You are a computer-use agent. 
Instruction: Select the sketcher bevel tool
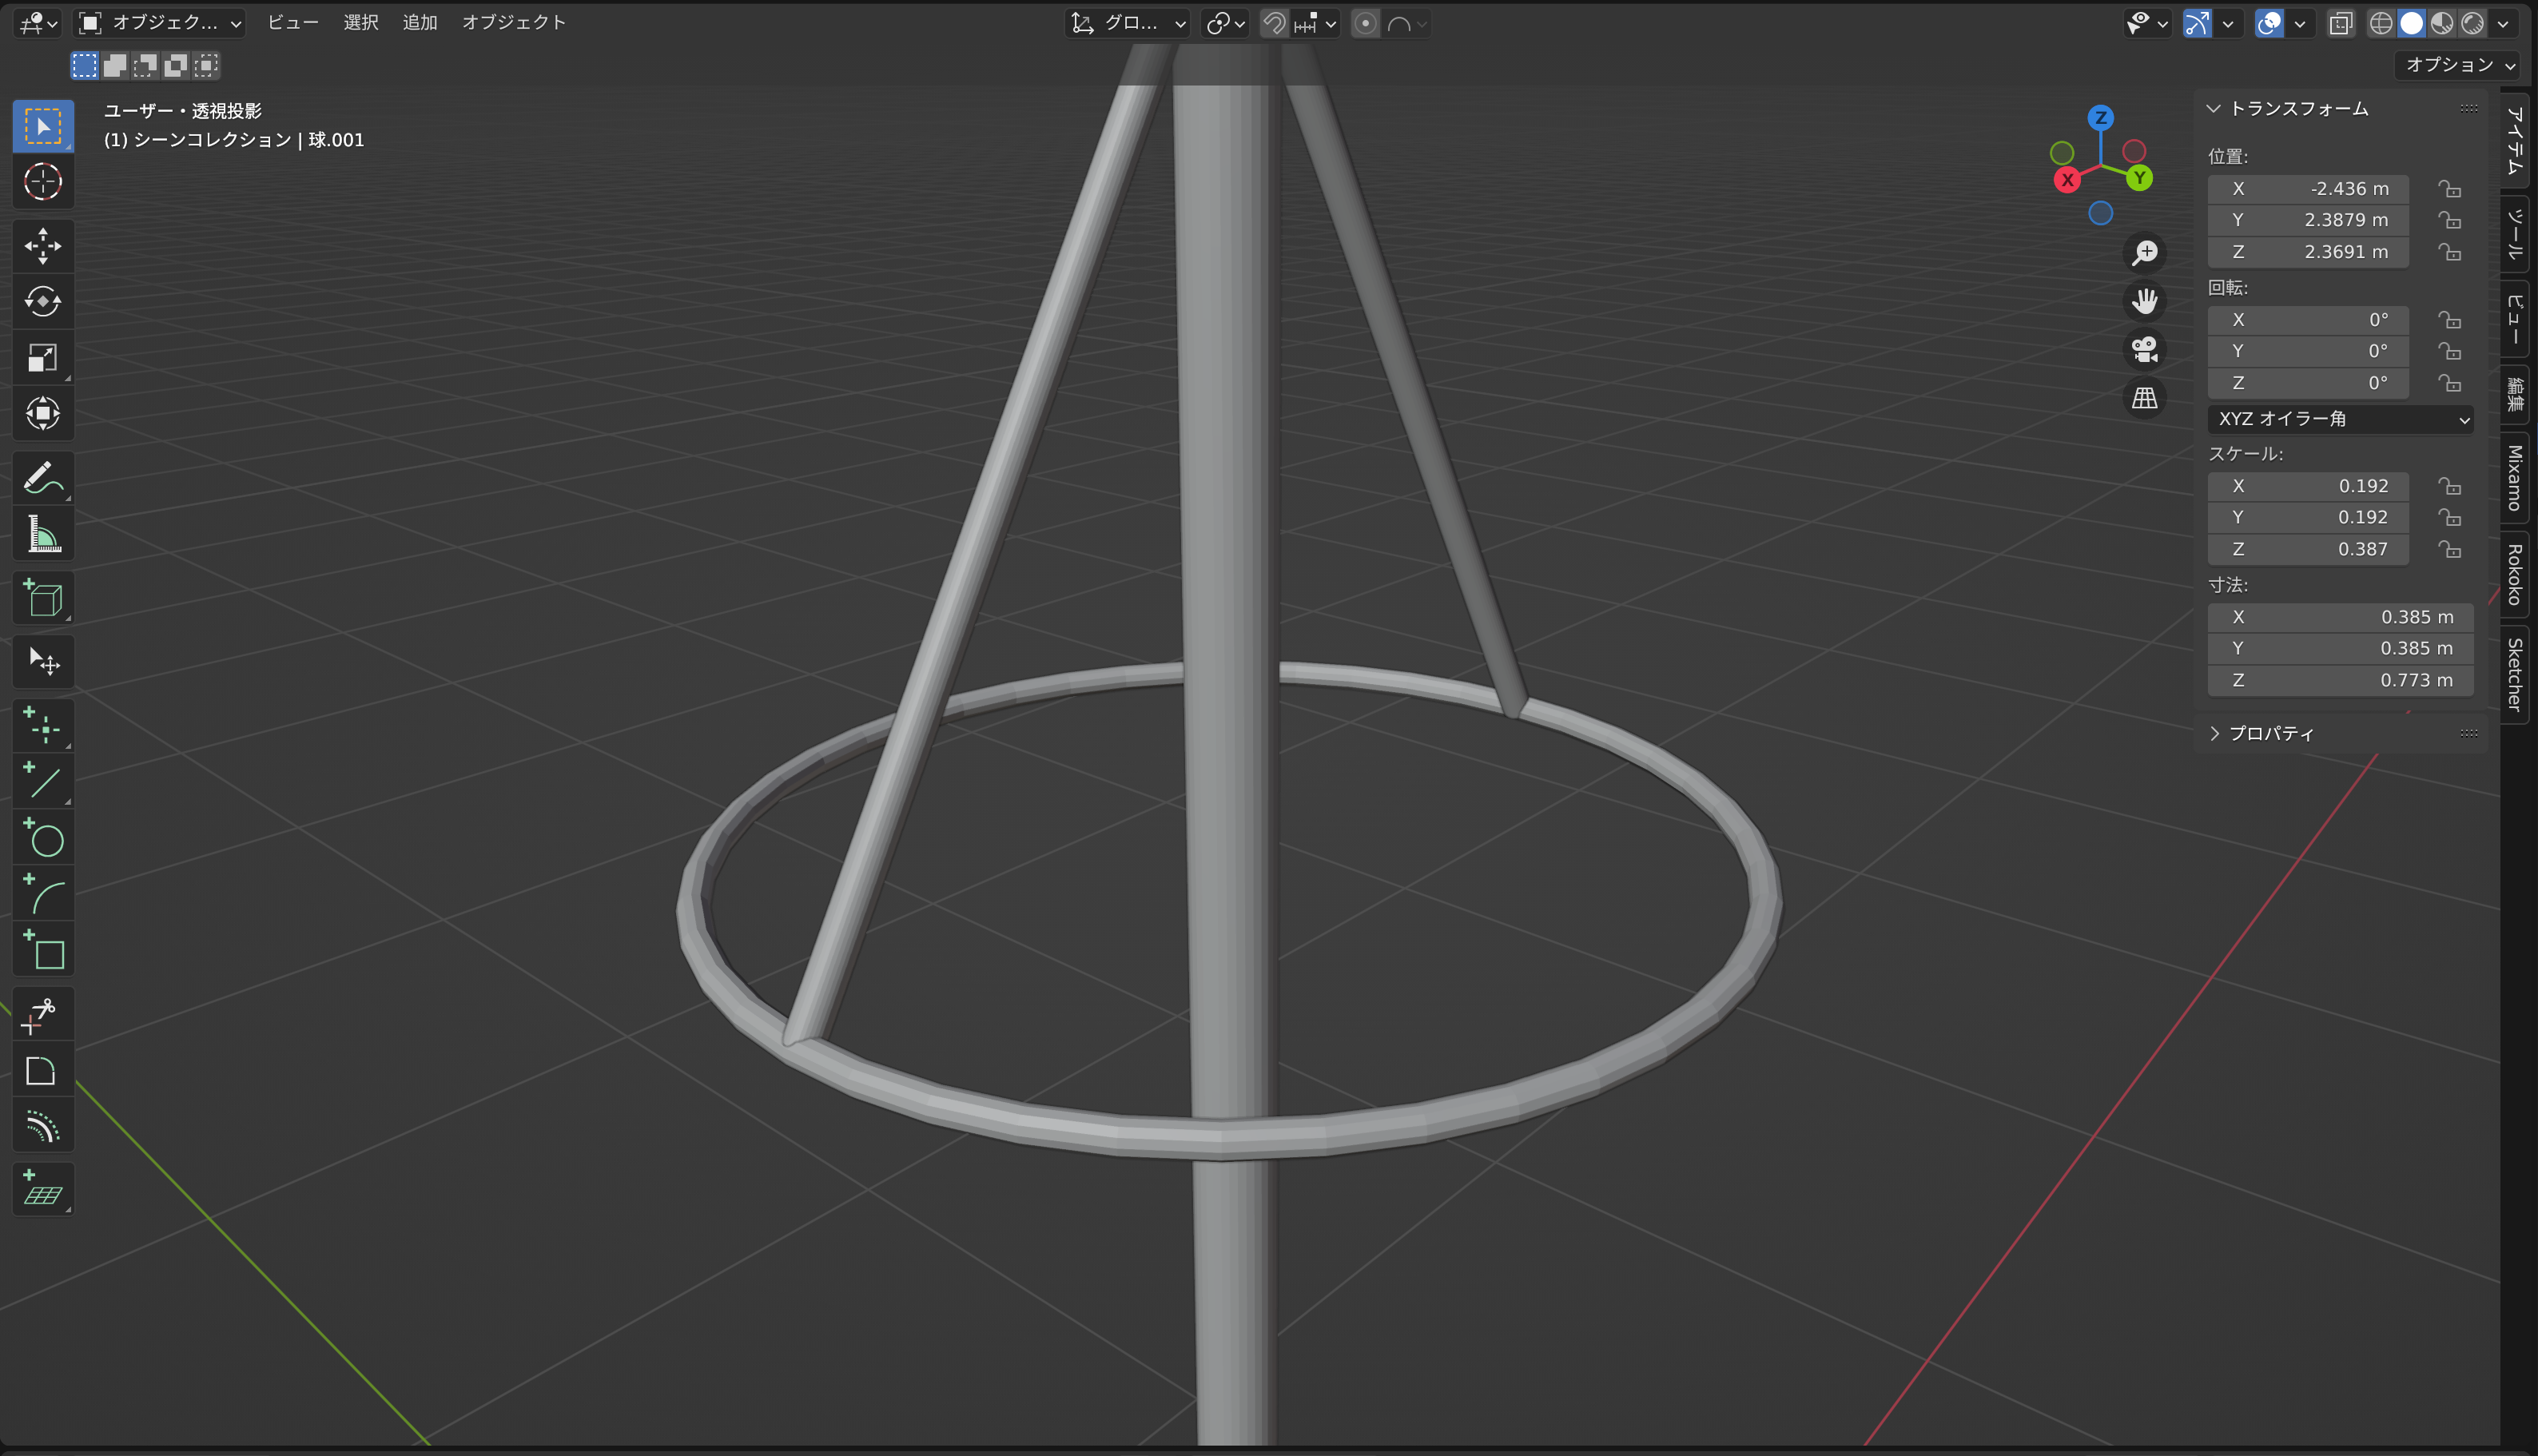coord(43,1071)
